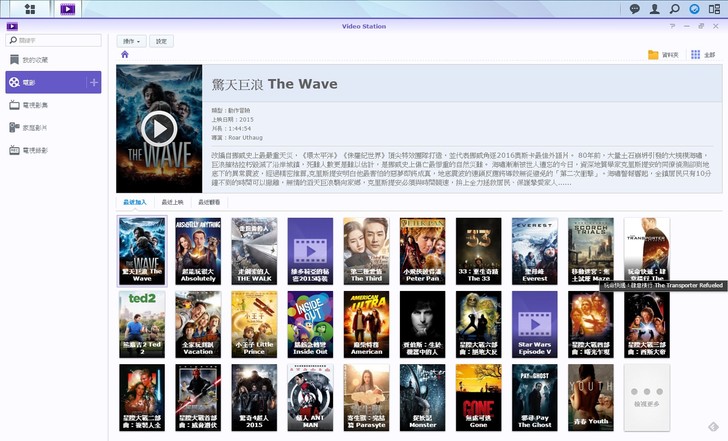728x441 pixels.
Task: Select the recently released tab
Action: click(x=172, y=202)
